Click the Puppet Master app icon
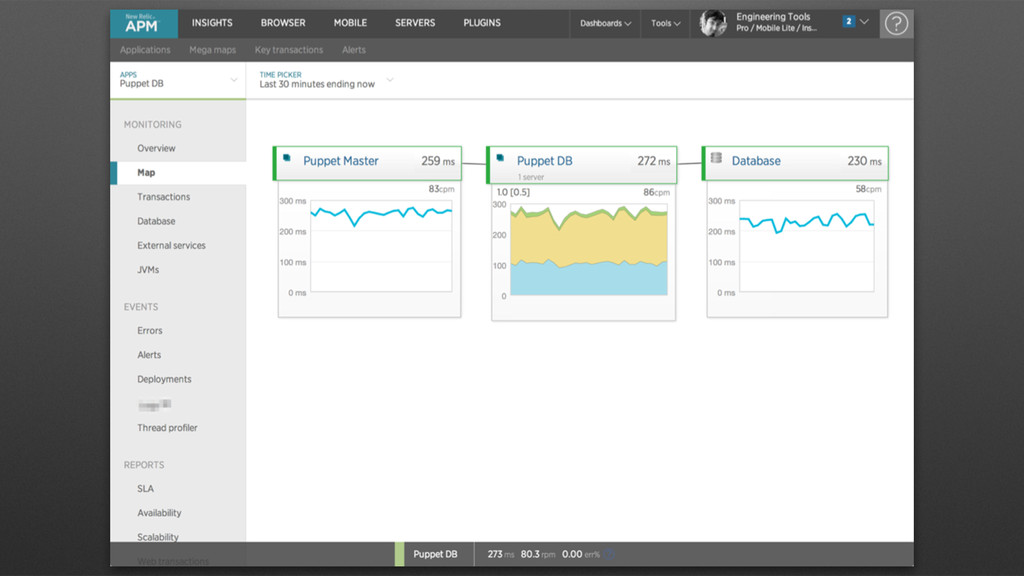This screenshot has height=576, width=1024. pos(287,158)
